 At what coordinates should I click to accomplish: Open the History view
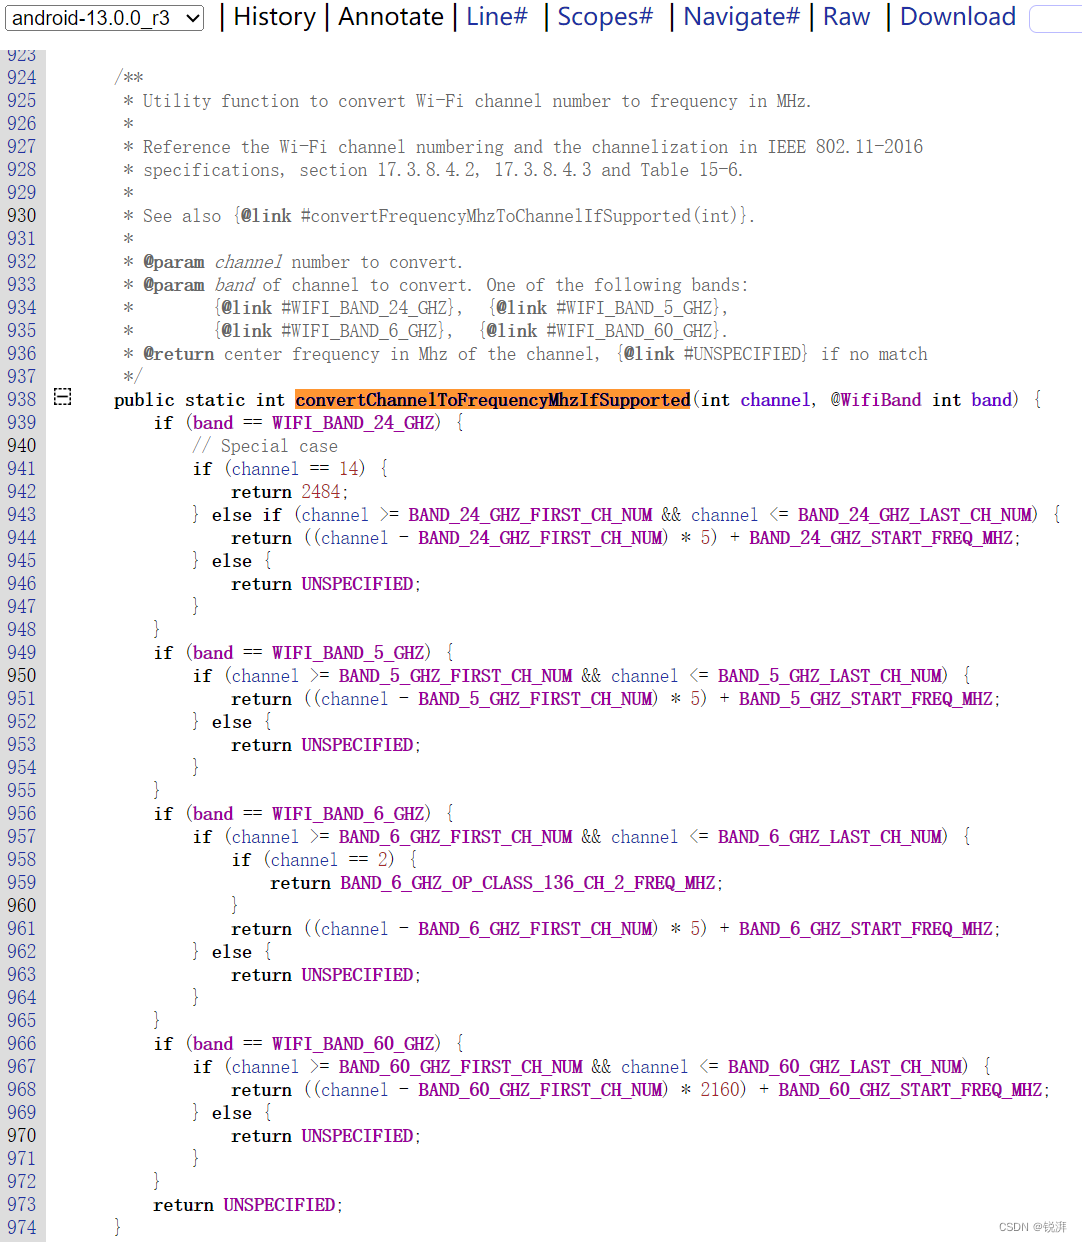click(274, 17)
